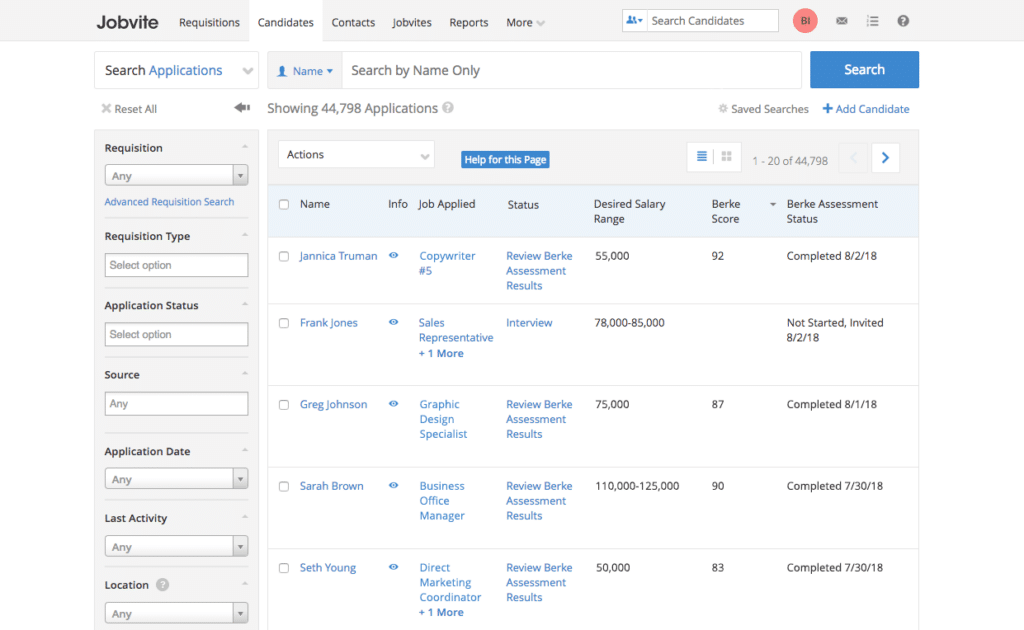Image resolution: width=1024 pixels, height=630 pixels.
Task: Click the blue Search button
Action: [x=864, y=70]
